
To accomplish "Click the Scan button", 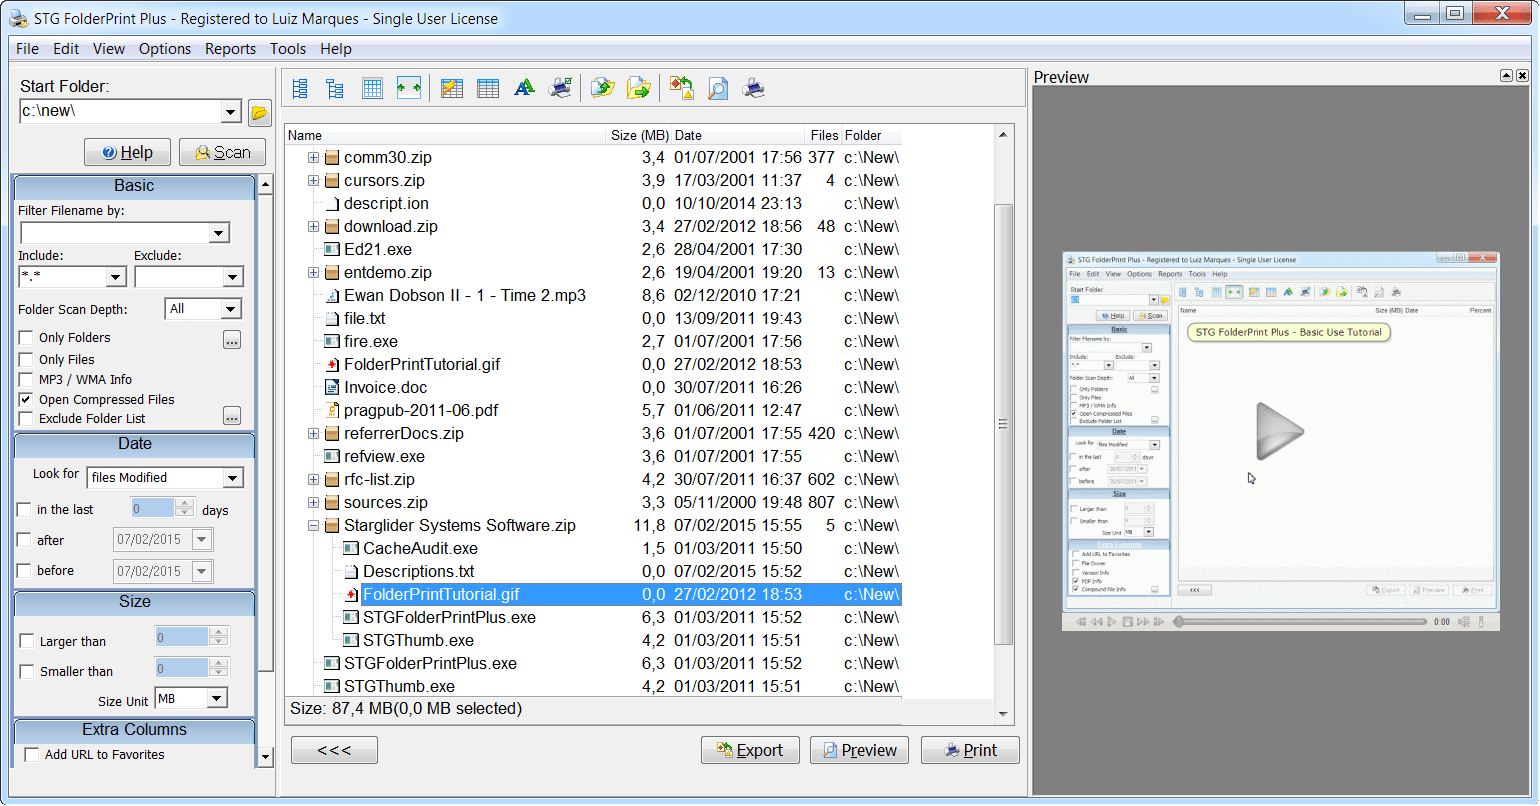I will 222,152.
